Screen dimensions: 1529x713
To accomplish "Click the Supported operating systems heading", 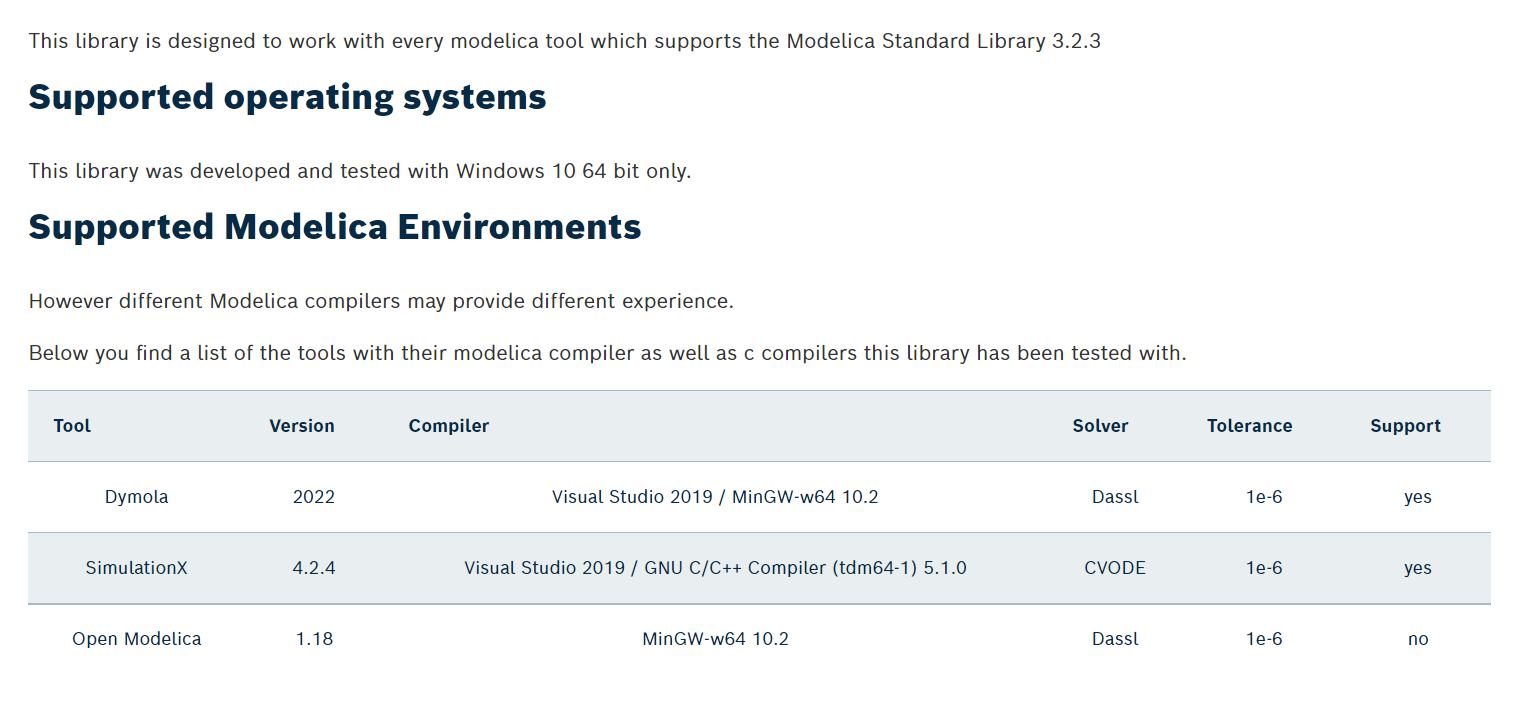I will pyautogui.click(x=288, y=97).
